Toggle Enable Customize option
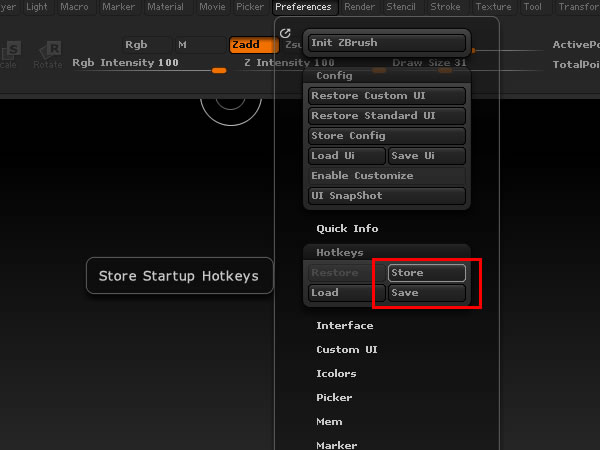Image resolution: width=600 pixels, height=450 pixels. coord(387,176)
